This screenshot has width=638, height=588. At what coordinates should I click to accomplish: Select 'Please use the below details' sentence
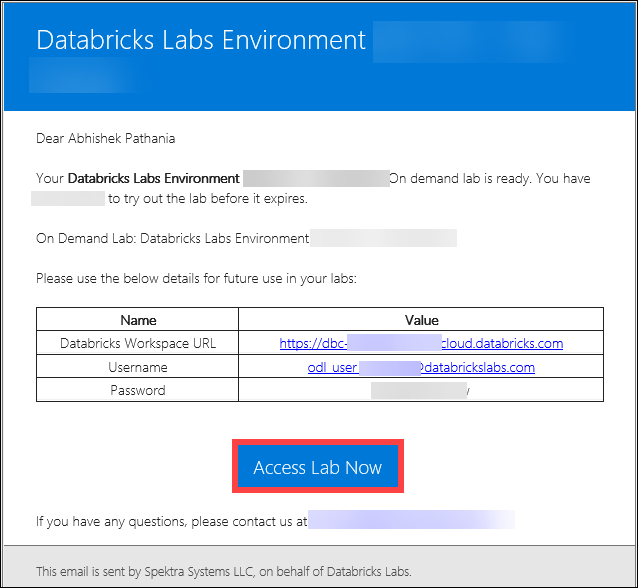pos(196,278)
